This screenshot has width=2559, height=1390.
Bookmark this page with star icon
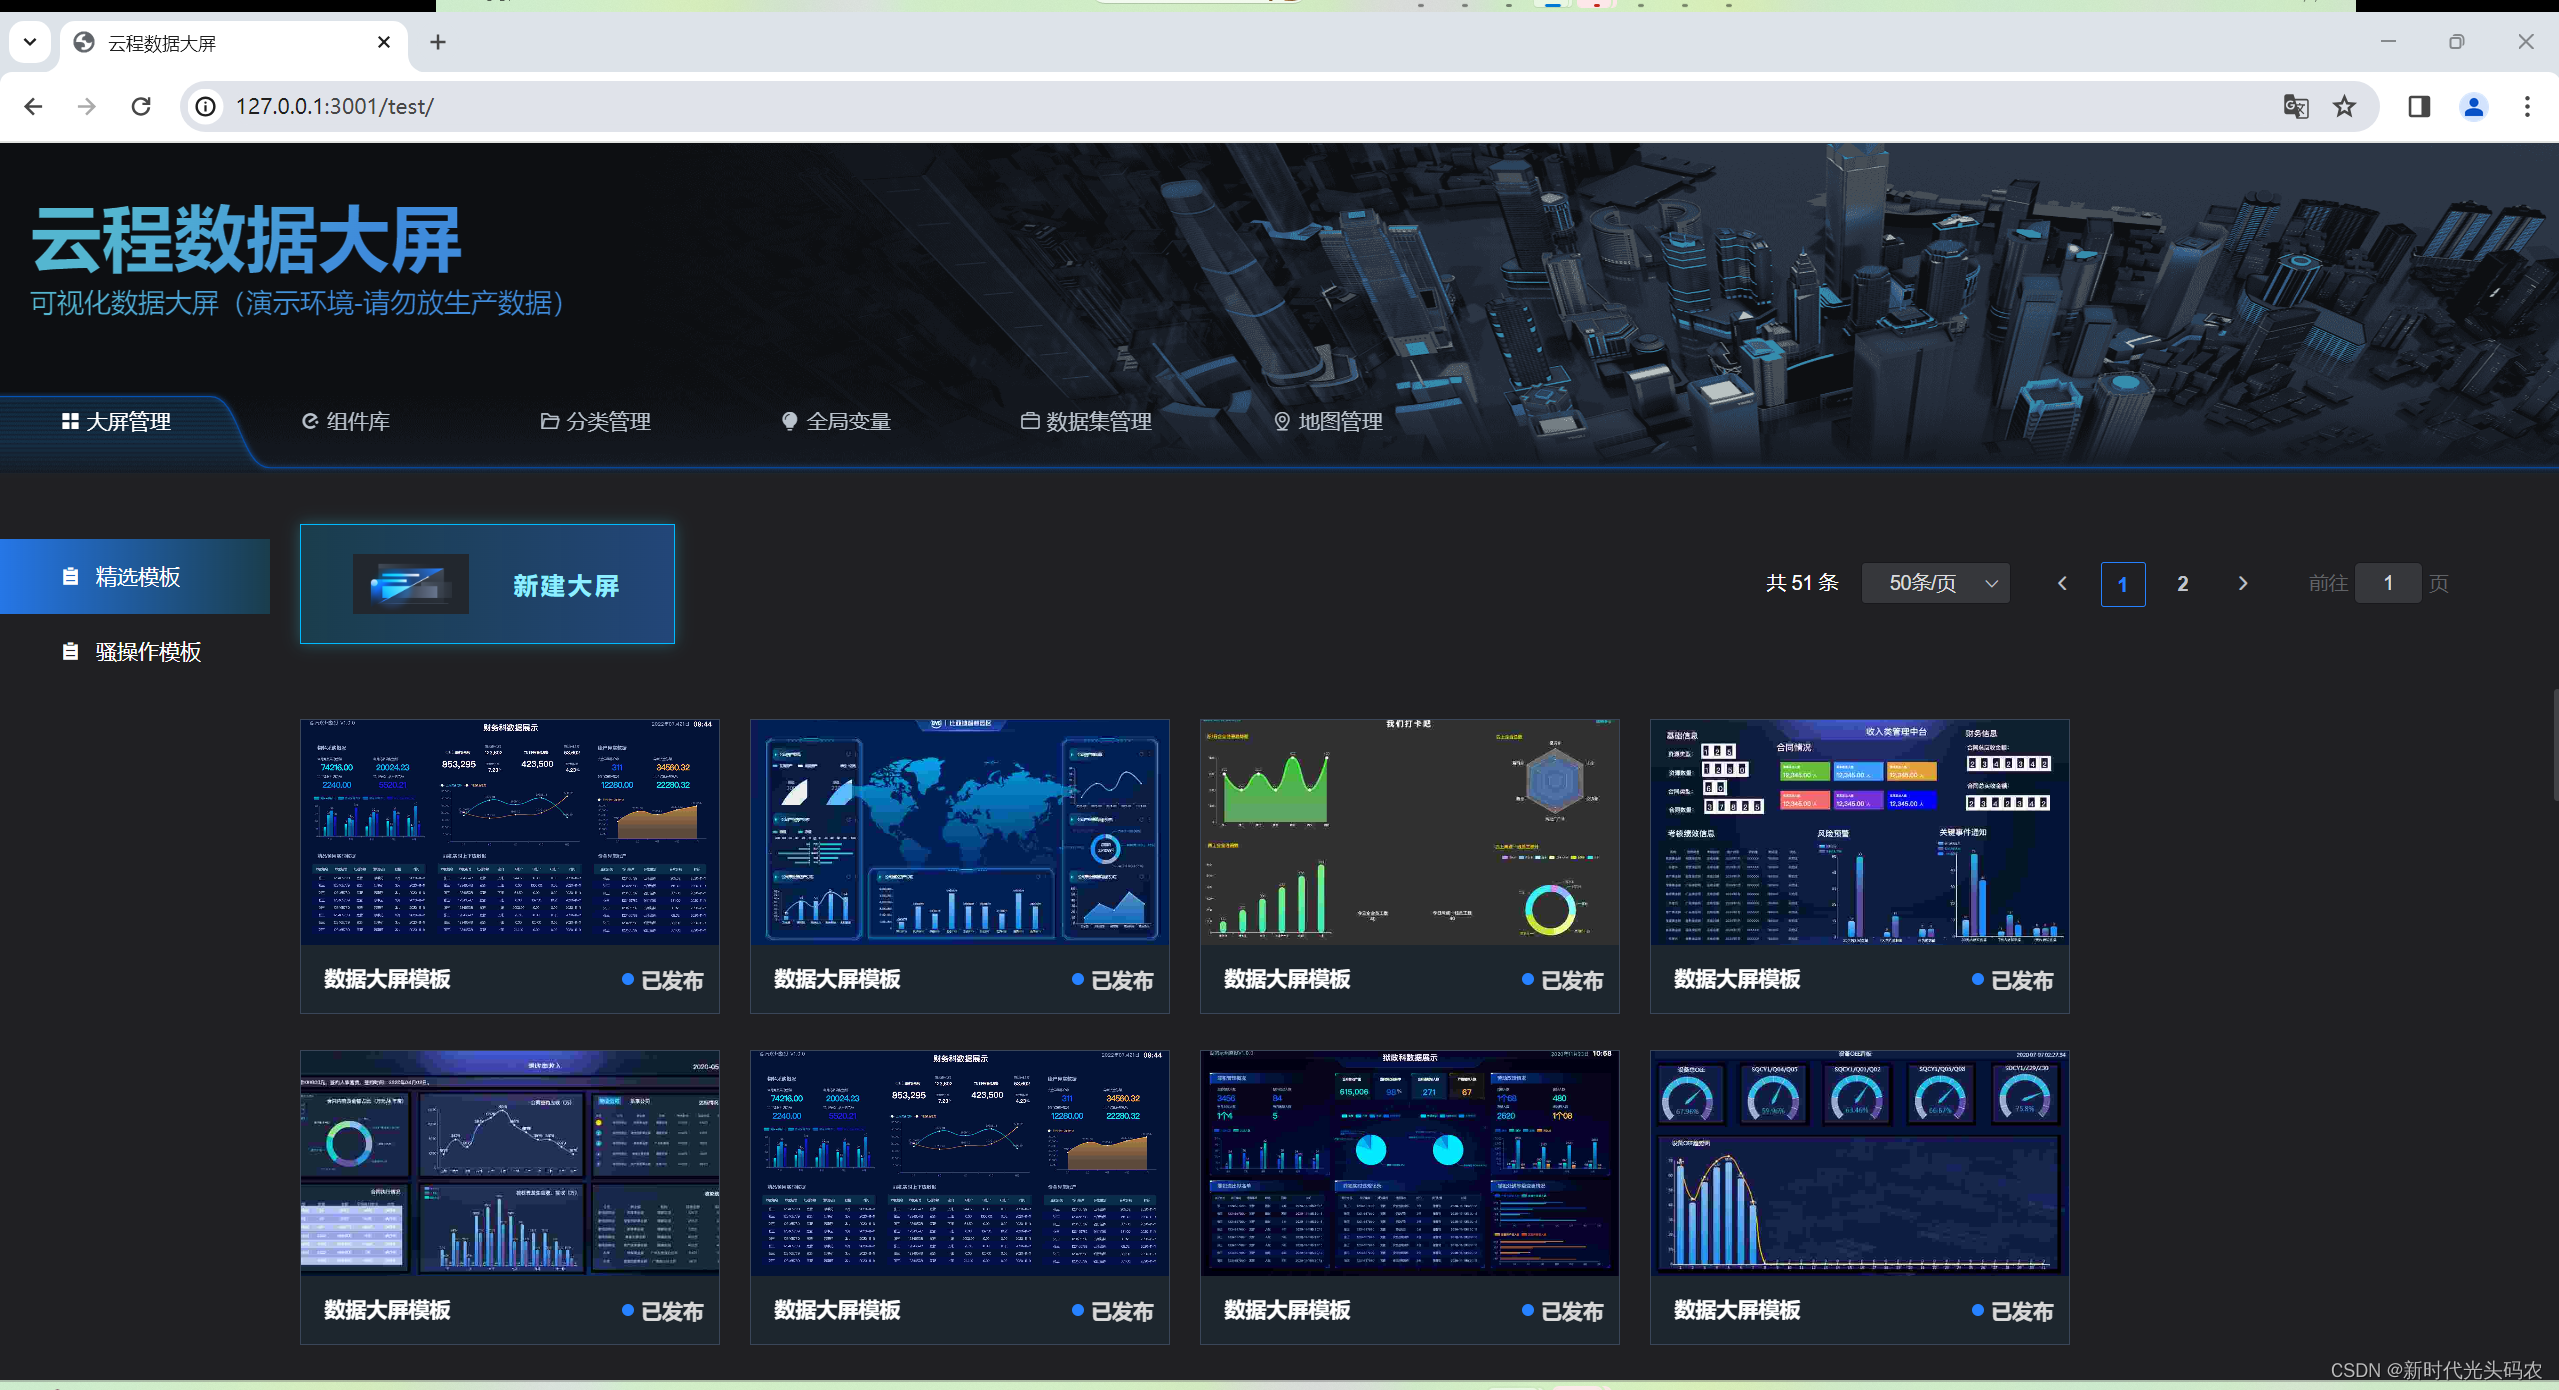pyautogui.click(x=2345, y=106)
